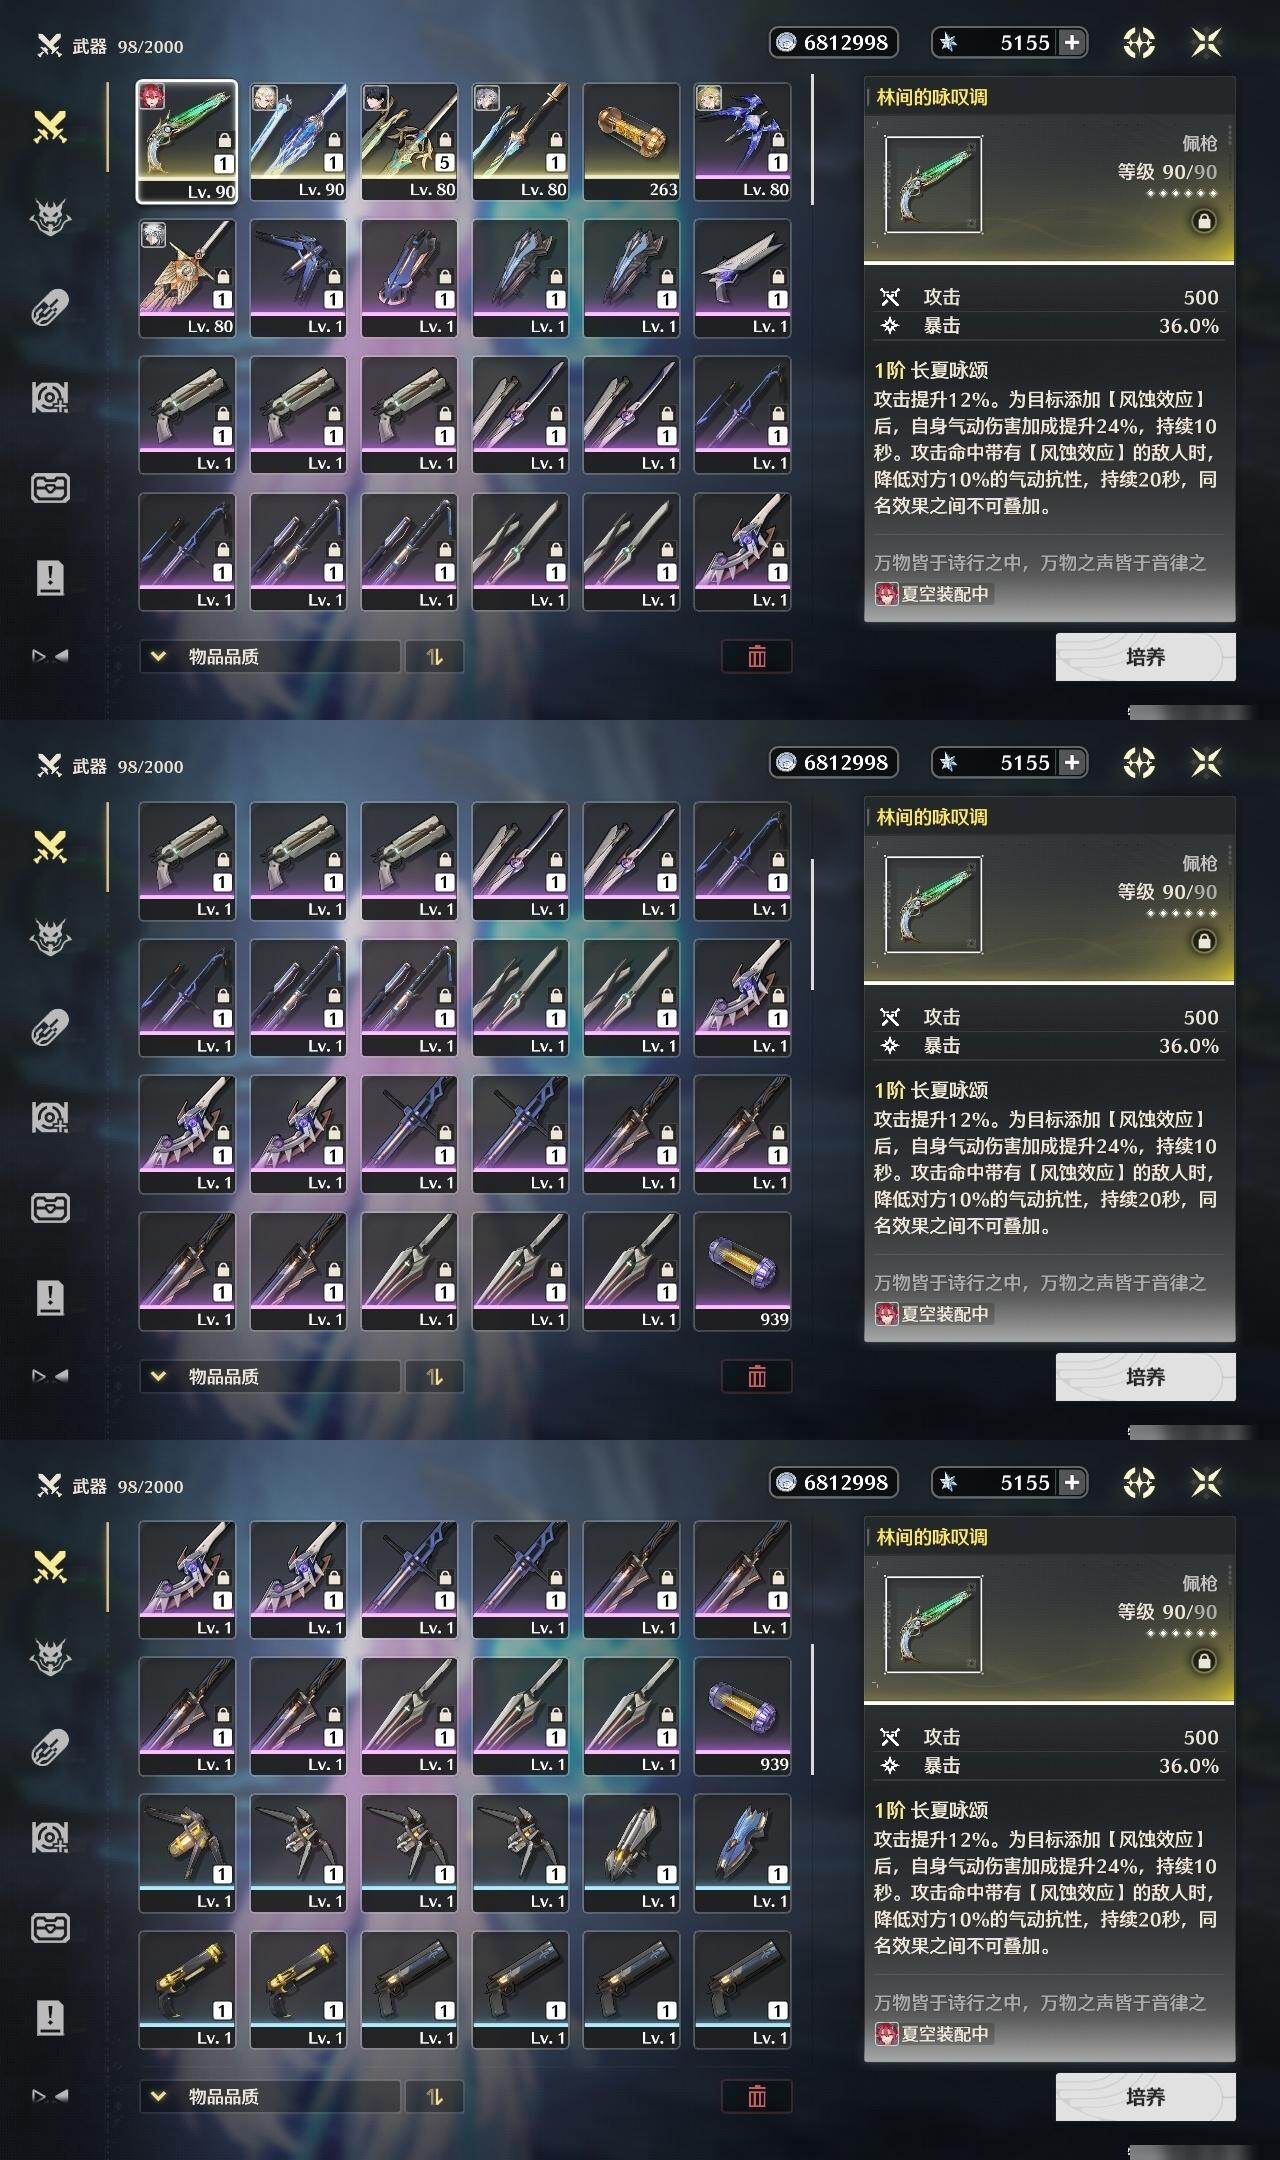The height and width of the screenshot is (2160, 1280).
Task: Choose the blue Lv. 90 broadblade weapon
Action: click(x=298, y=142)
